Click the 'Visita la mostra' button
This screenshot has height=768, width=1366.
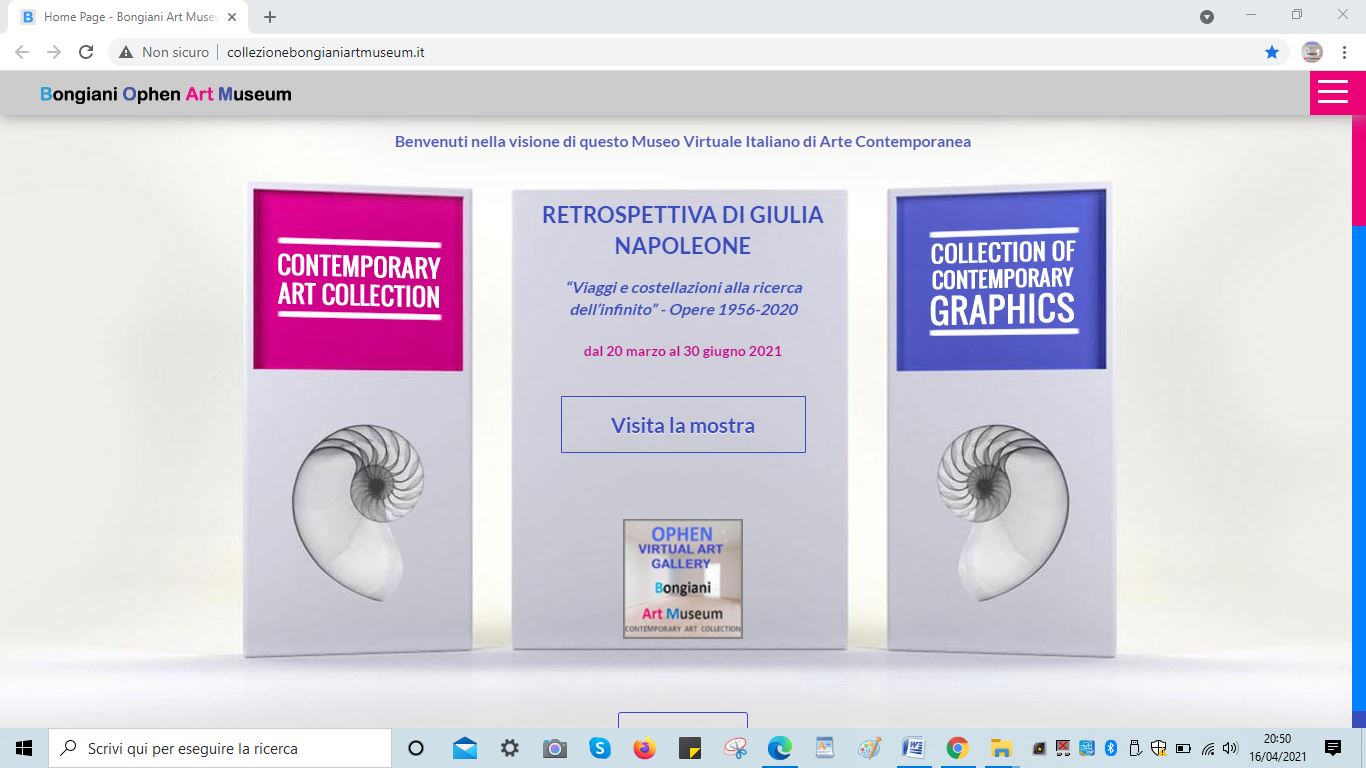click(683, 425)
